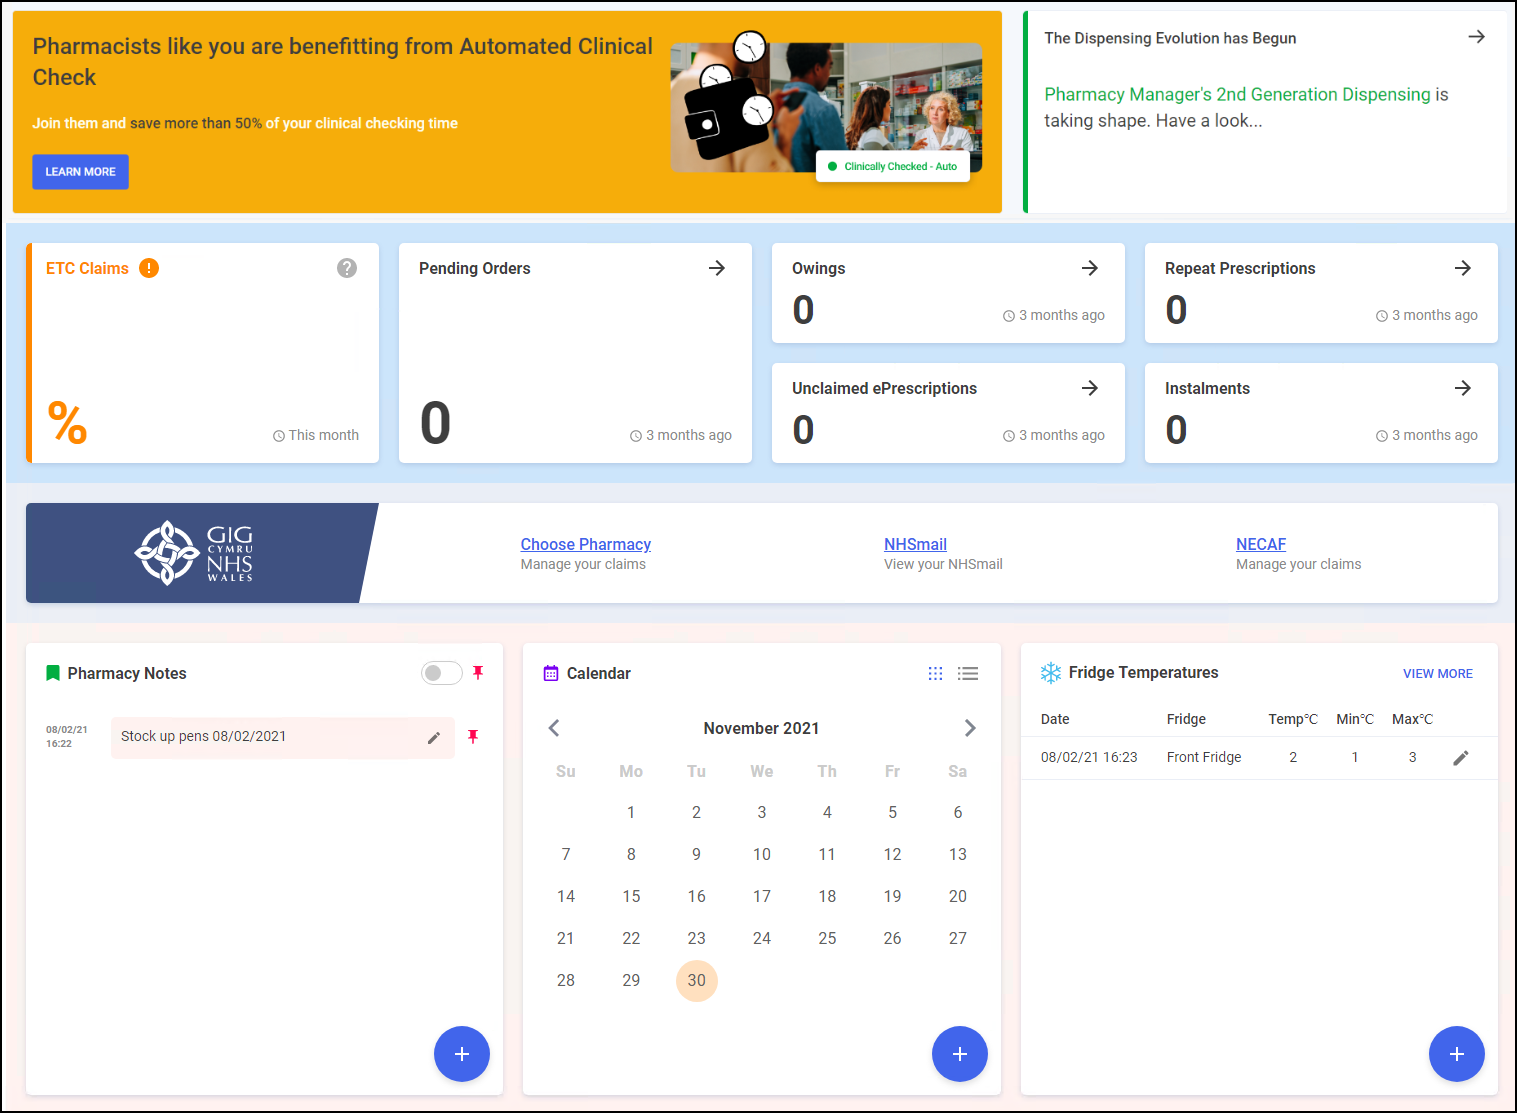
Task: Click the ETC Claims title
Action: (x=87, y=268)
